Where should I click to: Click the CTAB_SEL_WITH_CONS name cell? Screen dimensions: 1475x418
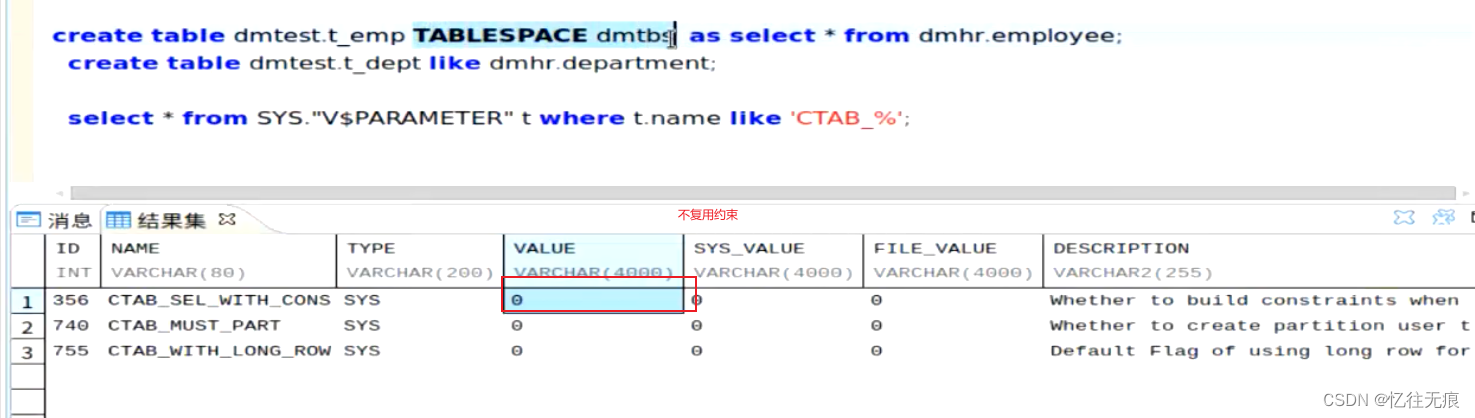[x=220, y=300]
